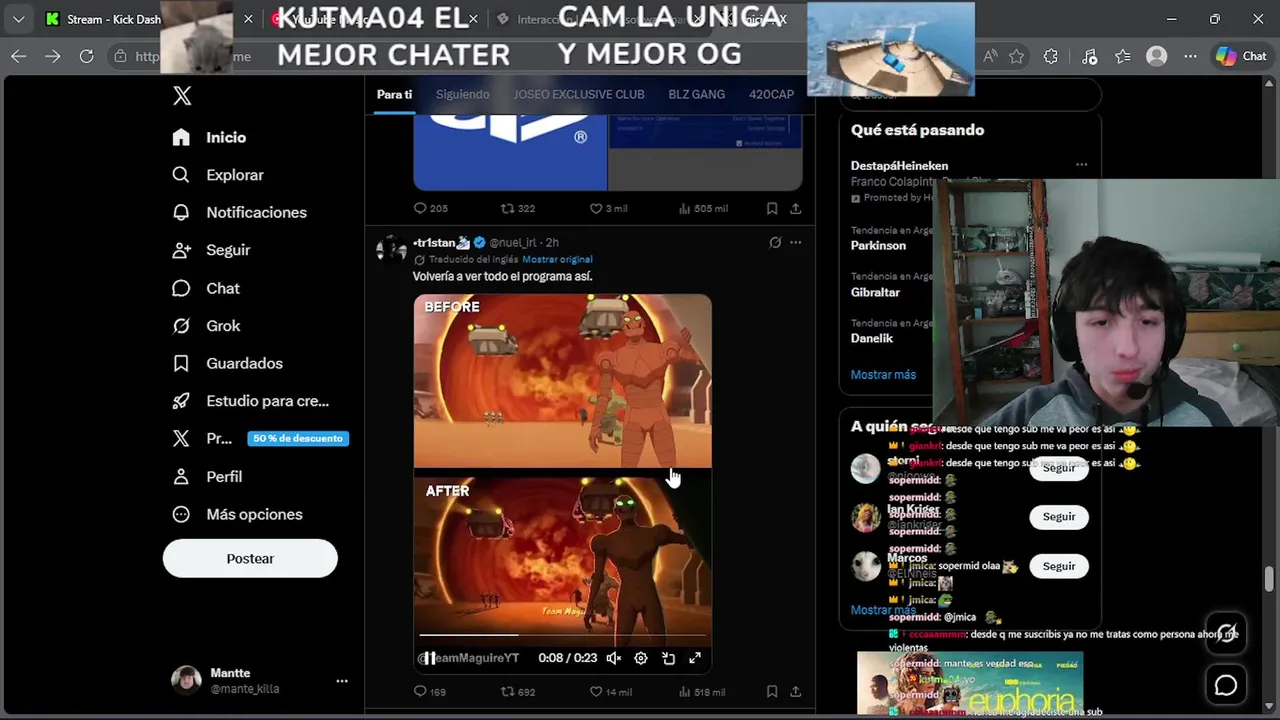Bookmark the tr1stan post

[772, 691]
